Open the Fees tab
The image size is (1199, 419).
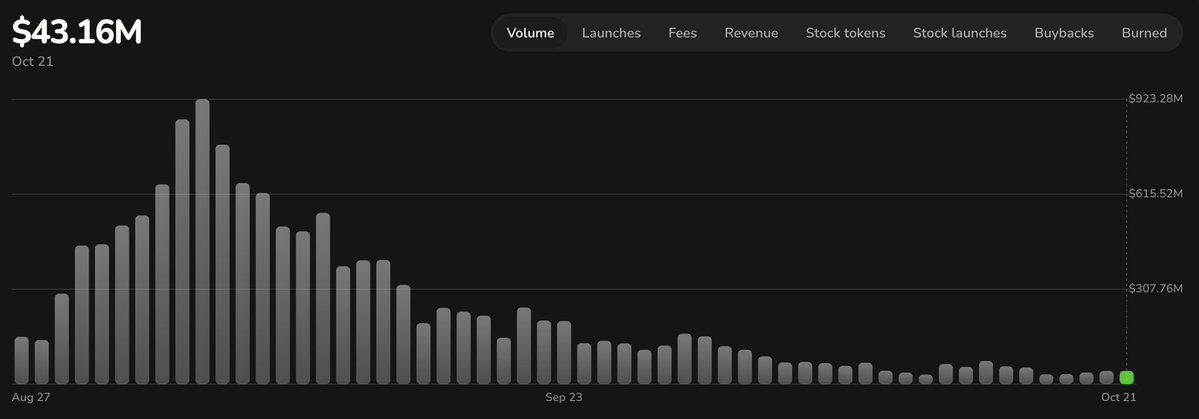(682, 33)
